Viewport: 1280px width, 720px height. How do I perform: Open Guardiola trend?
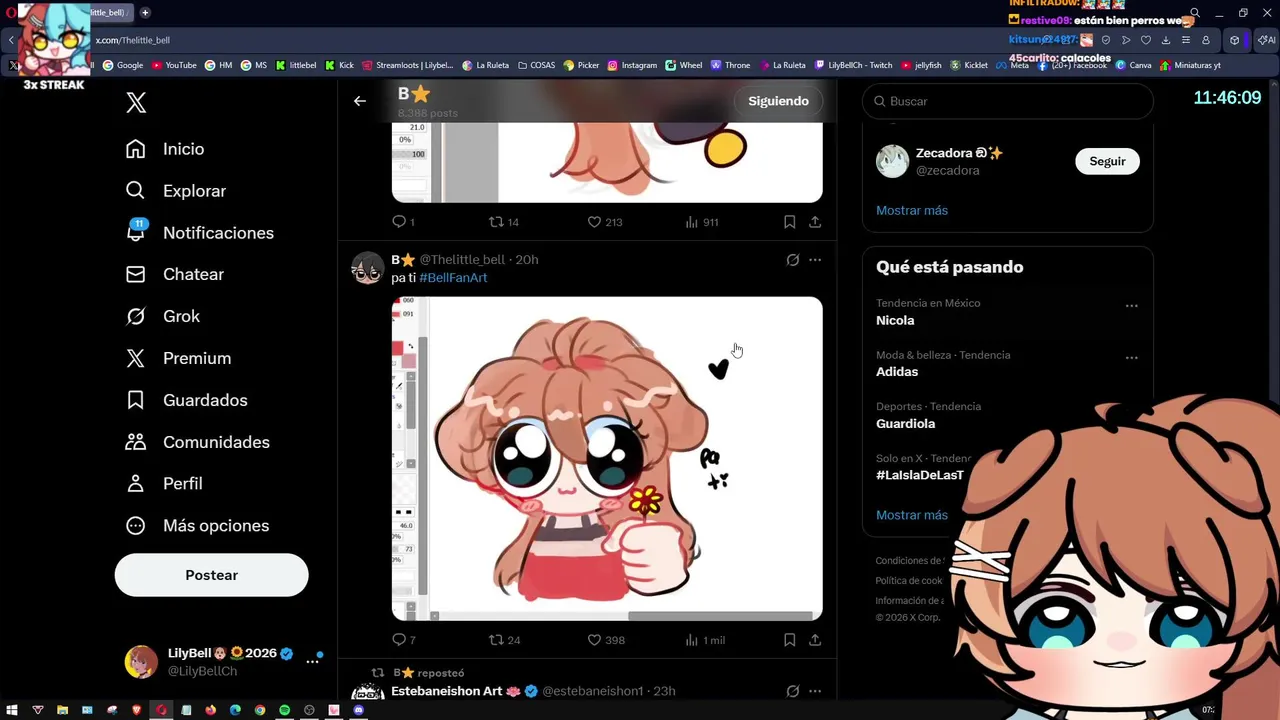coord(905,424)
